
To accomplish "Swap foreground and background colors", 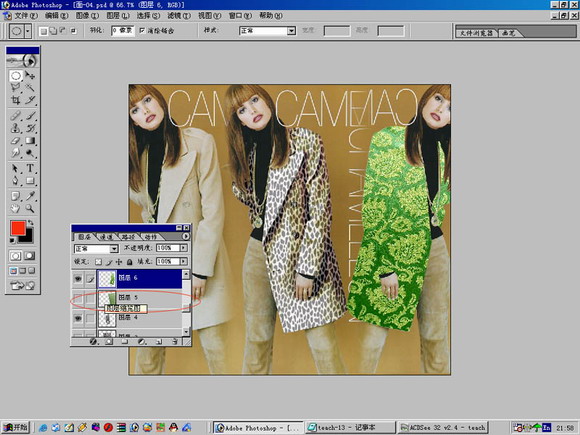I will pyautogui.click(x=31, y=223).
